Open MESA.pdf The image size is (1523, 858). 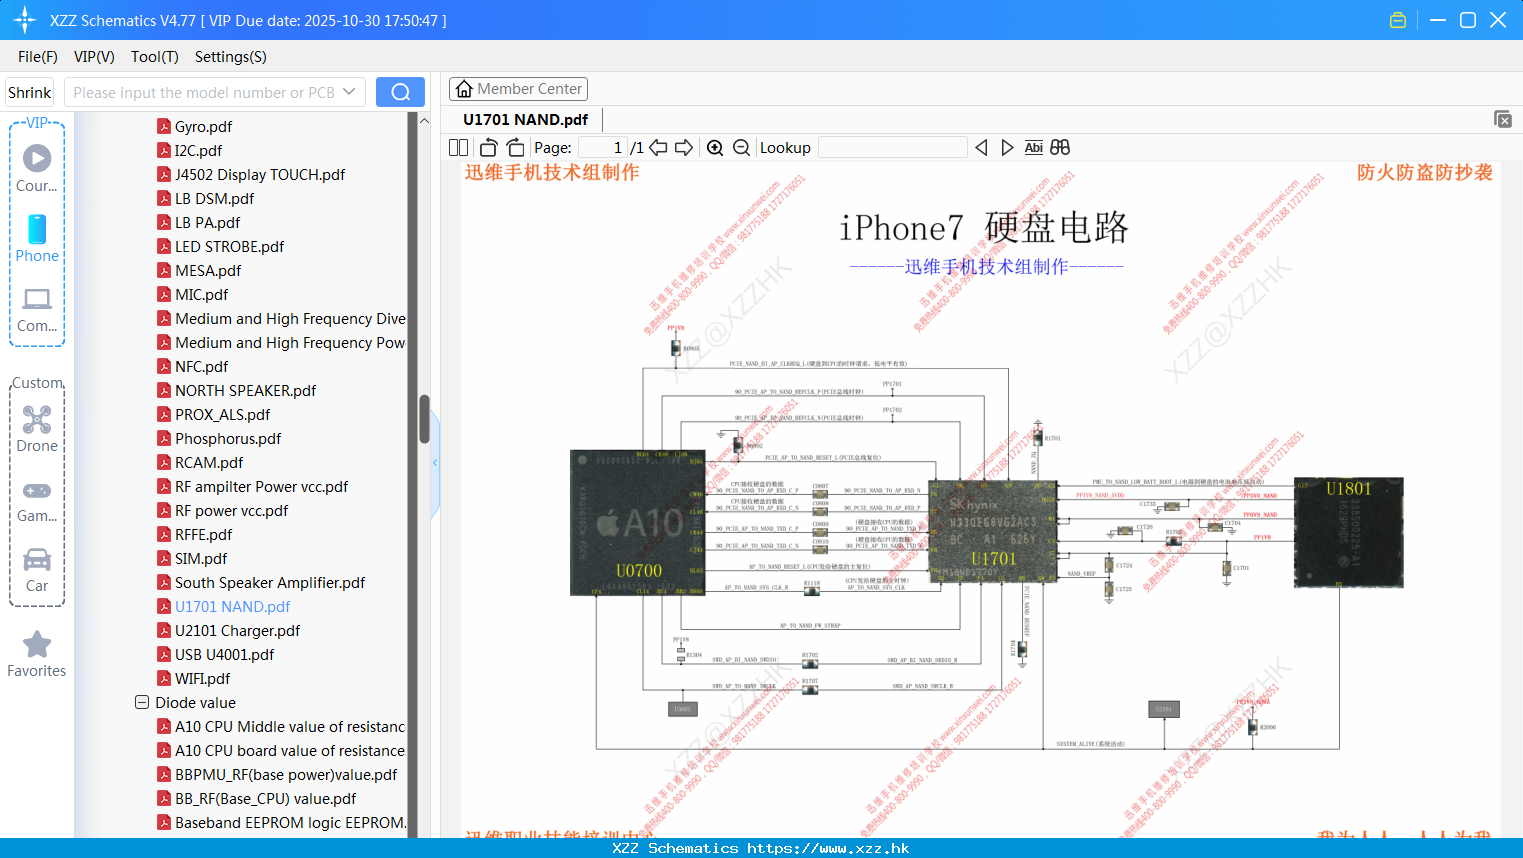[x=208, y=270]
